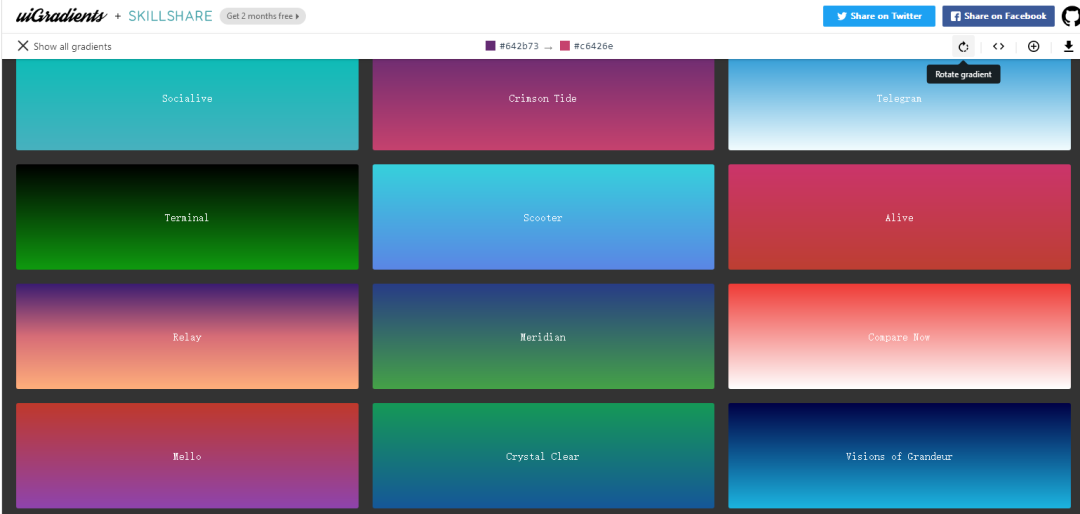The width and height of the screenshot is (1080, 514).
Task: Click the Add gradient plus icon
Action: [x=1033, y=46]
